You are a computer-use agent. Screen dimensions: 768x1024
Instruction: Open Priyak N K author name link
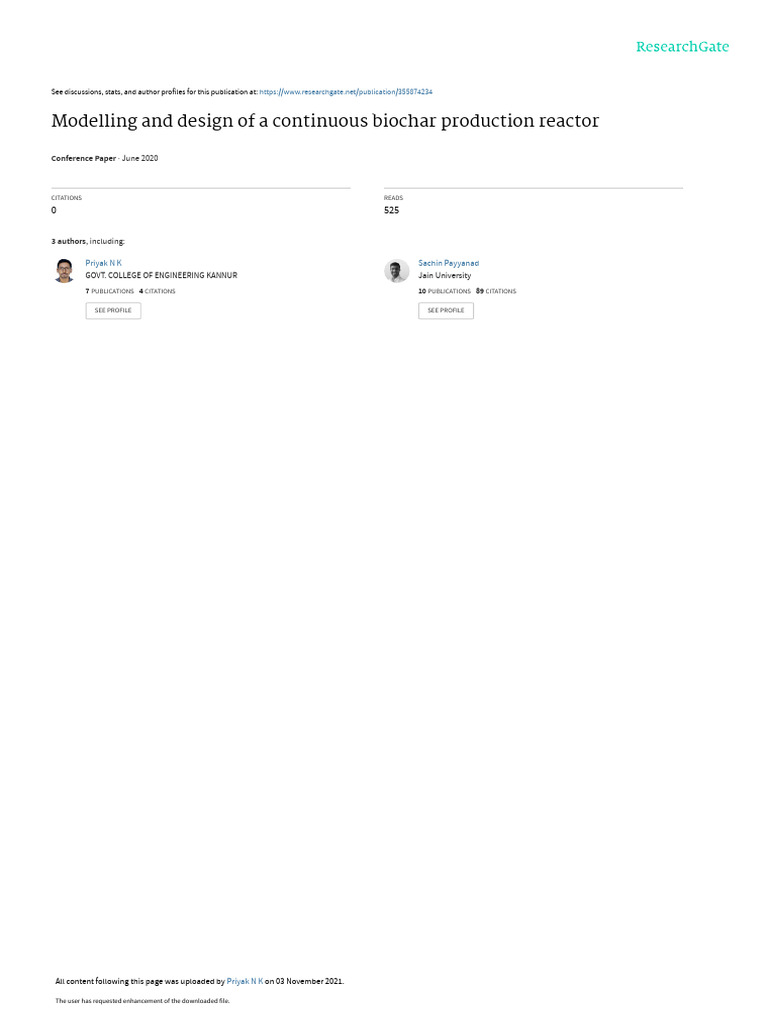[x=103, y=263]
